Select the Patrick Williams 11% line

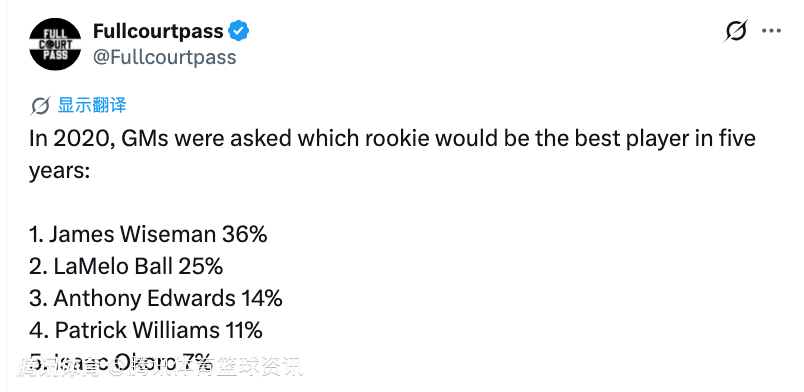(x=146, y=330)
